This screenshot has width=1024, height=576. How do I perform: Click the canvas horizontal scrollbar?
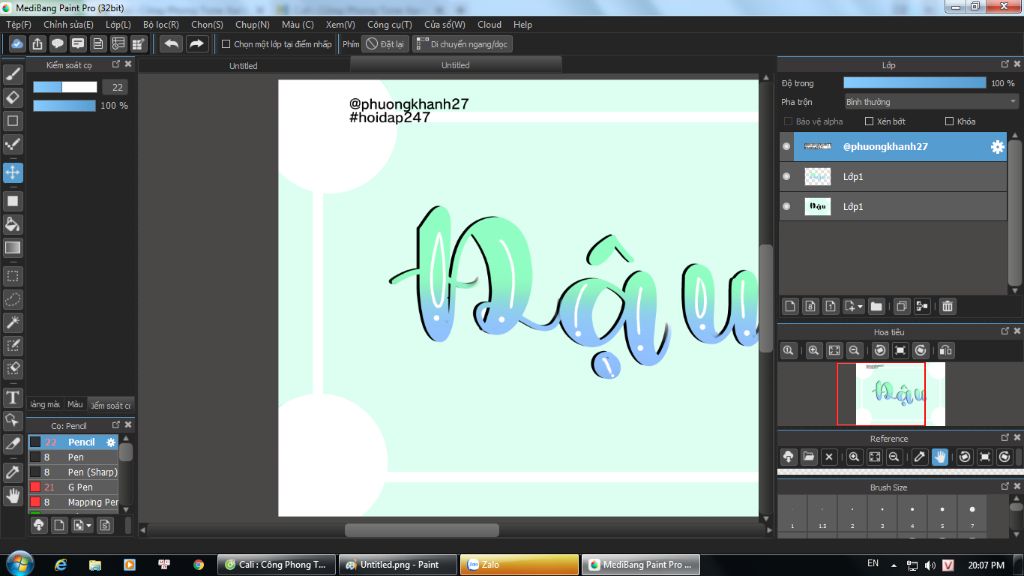click(422, 530)
